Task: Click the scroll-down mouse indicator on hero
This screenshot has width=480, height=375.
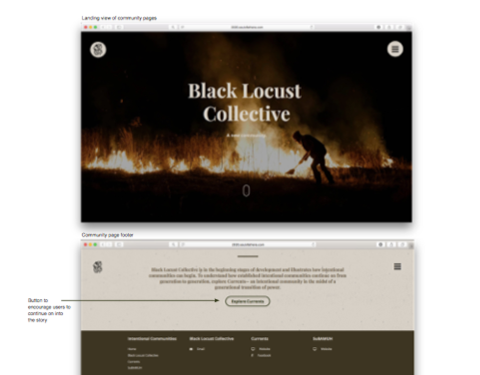Action: click(x=246, y=191)
